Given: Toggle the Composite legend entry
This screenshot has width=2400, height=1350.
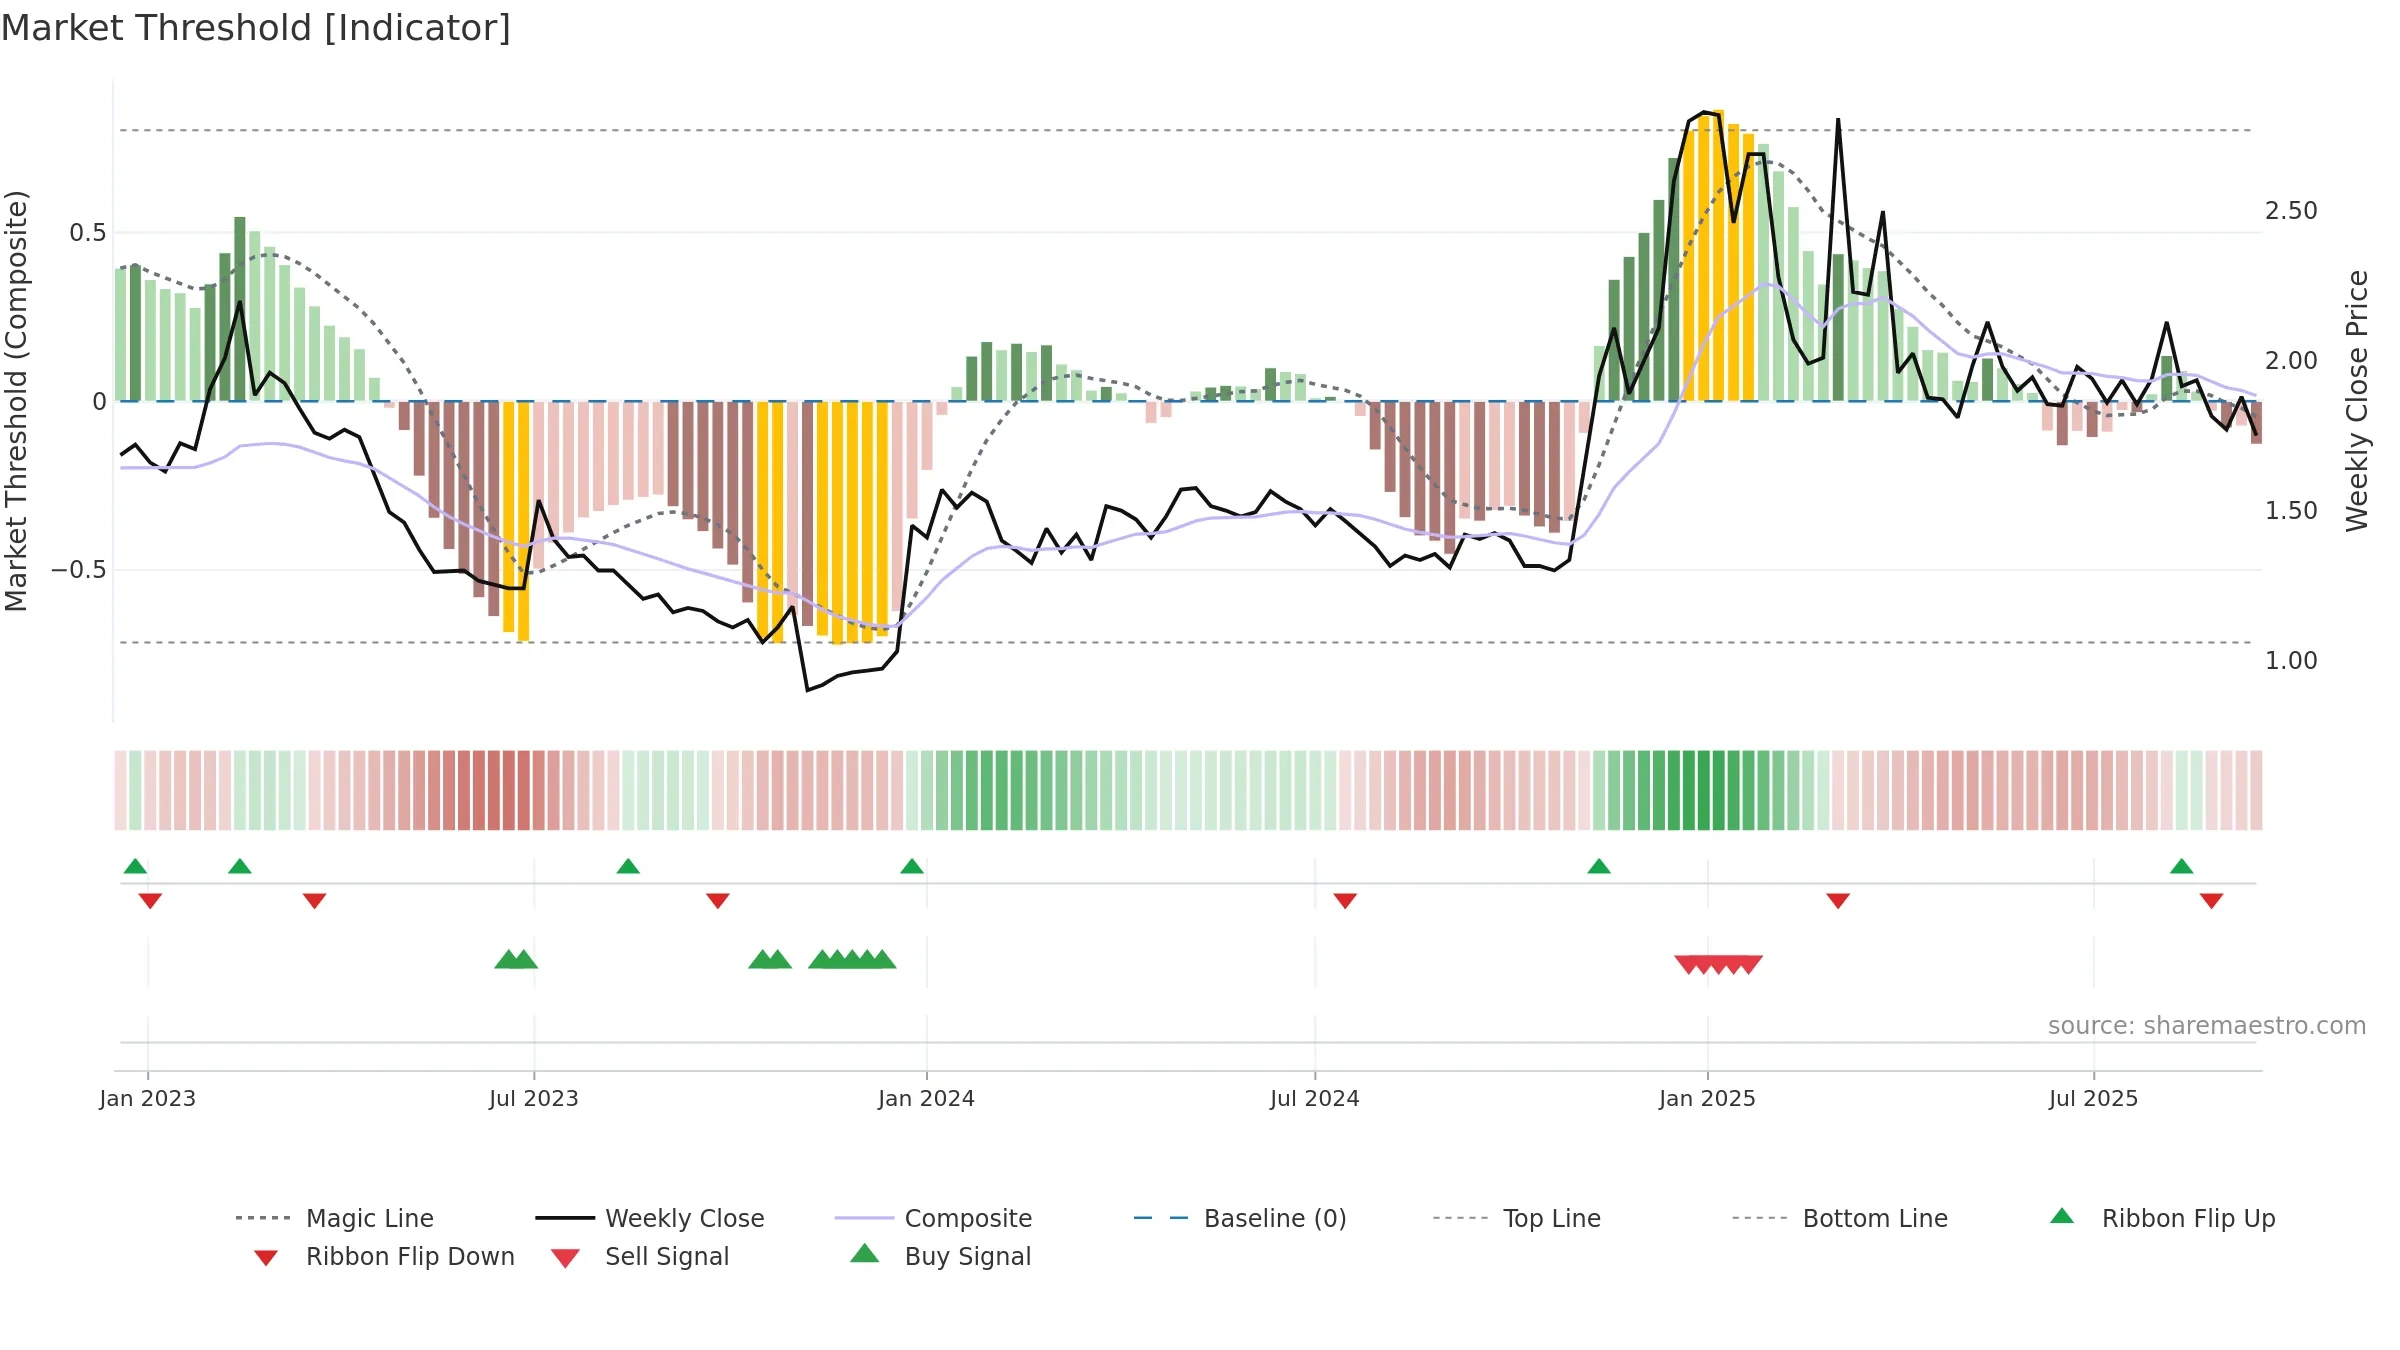Looking at the screenshot, I should tap(933, 1218).
